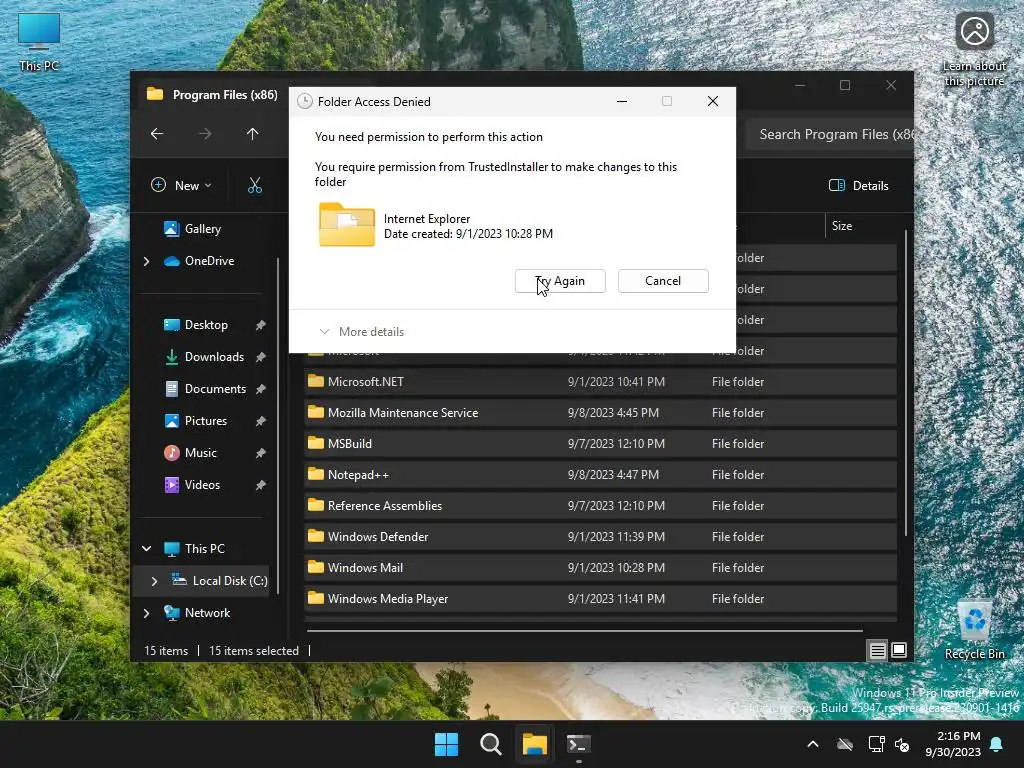1024x768 pixels.
Task: Go up one folder level arrow
Action: click(x=253, y=134)
